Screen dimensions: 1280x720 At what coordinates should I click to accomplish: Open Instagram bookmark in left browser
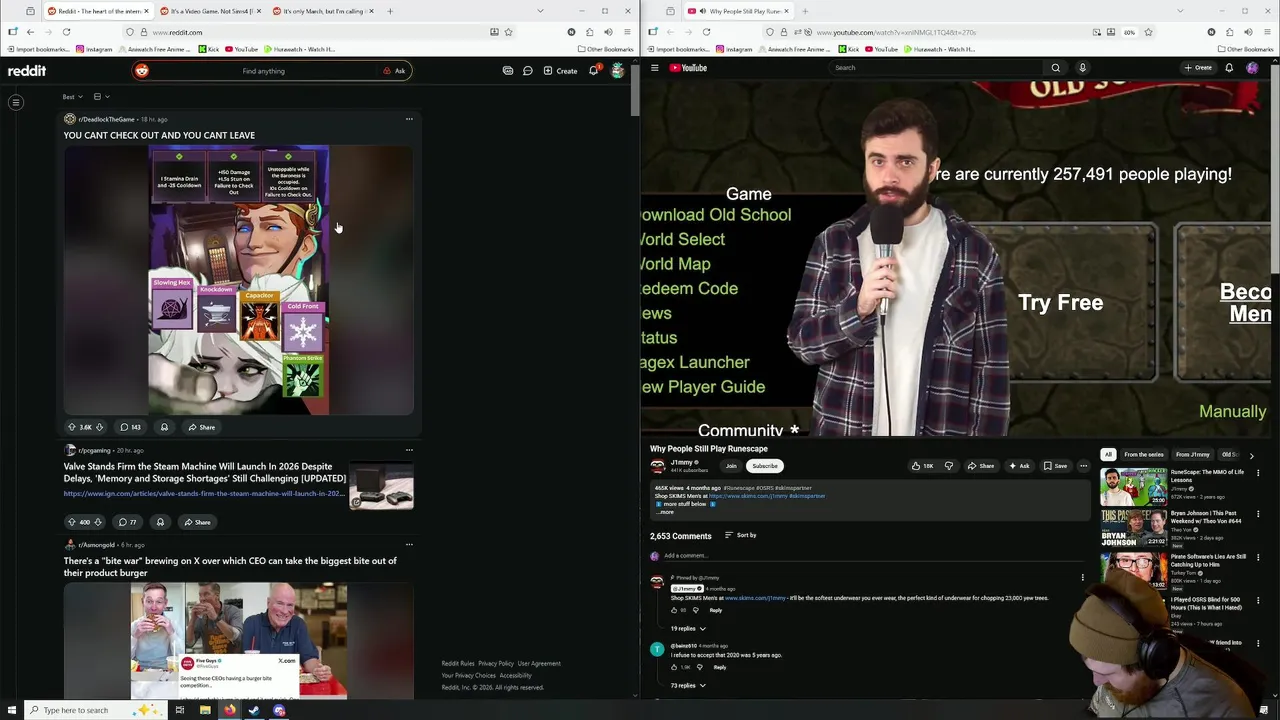click(94, 49)
